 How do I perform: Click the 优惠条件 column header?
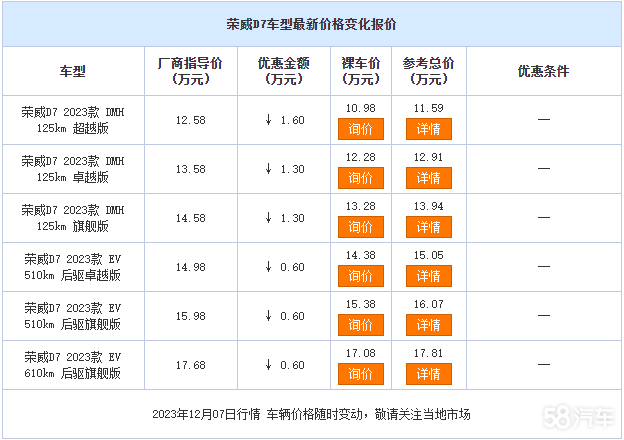(x=543, y=71)
